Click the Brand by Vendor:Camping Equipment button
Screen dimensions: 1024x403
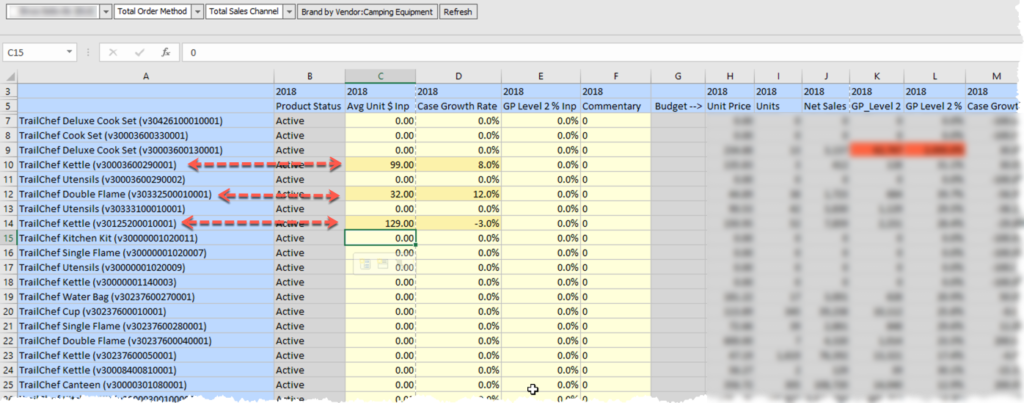367,12
